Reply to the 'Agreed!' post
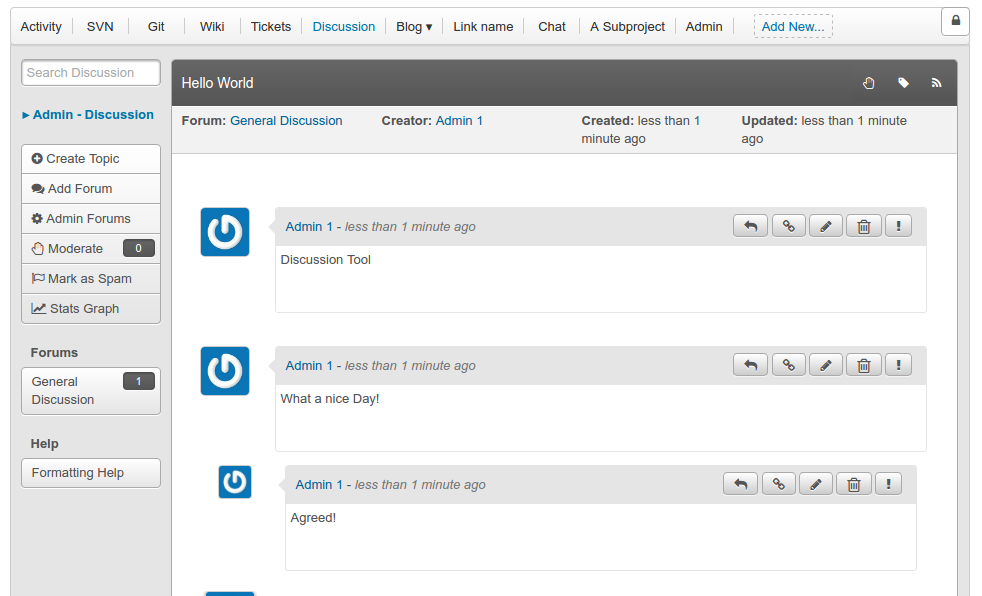Image resolution: width=982 pixels, height=596 pixels. pyautogui.click(x=740, y=485)
